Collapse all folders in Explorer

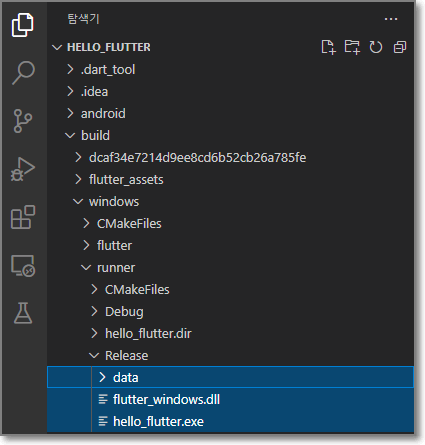coord(400,47)
